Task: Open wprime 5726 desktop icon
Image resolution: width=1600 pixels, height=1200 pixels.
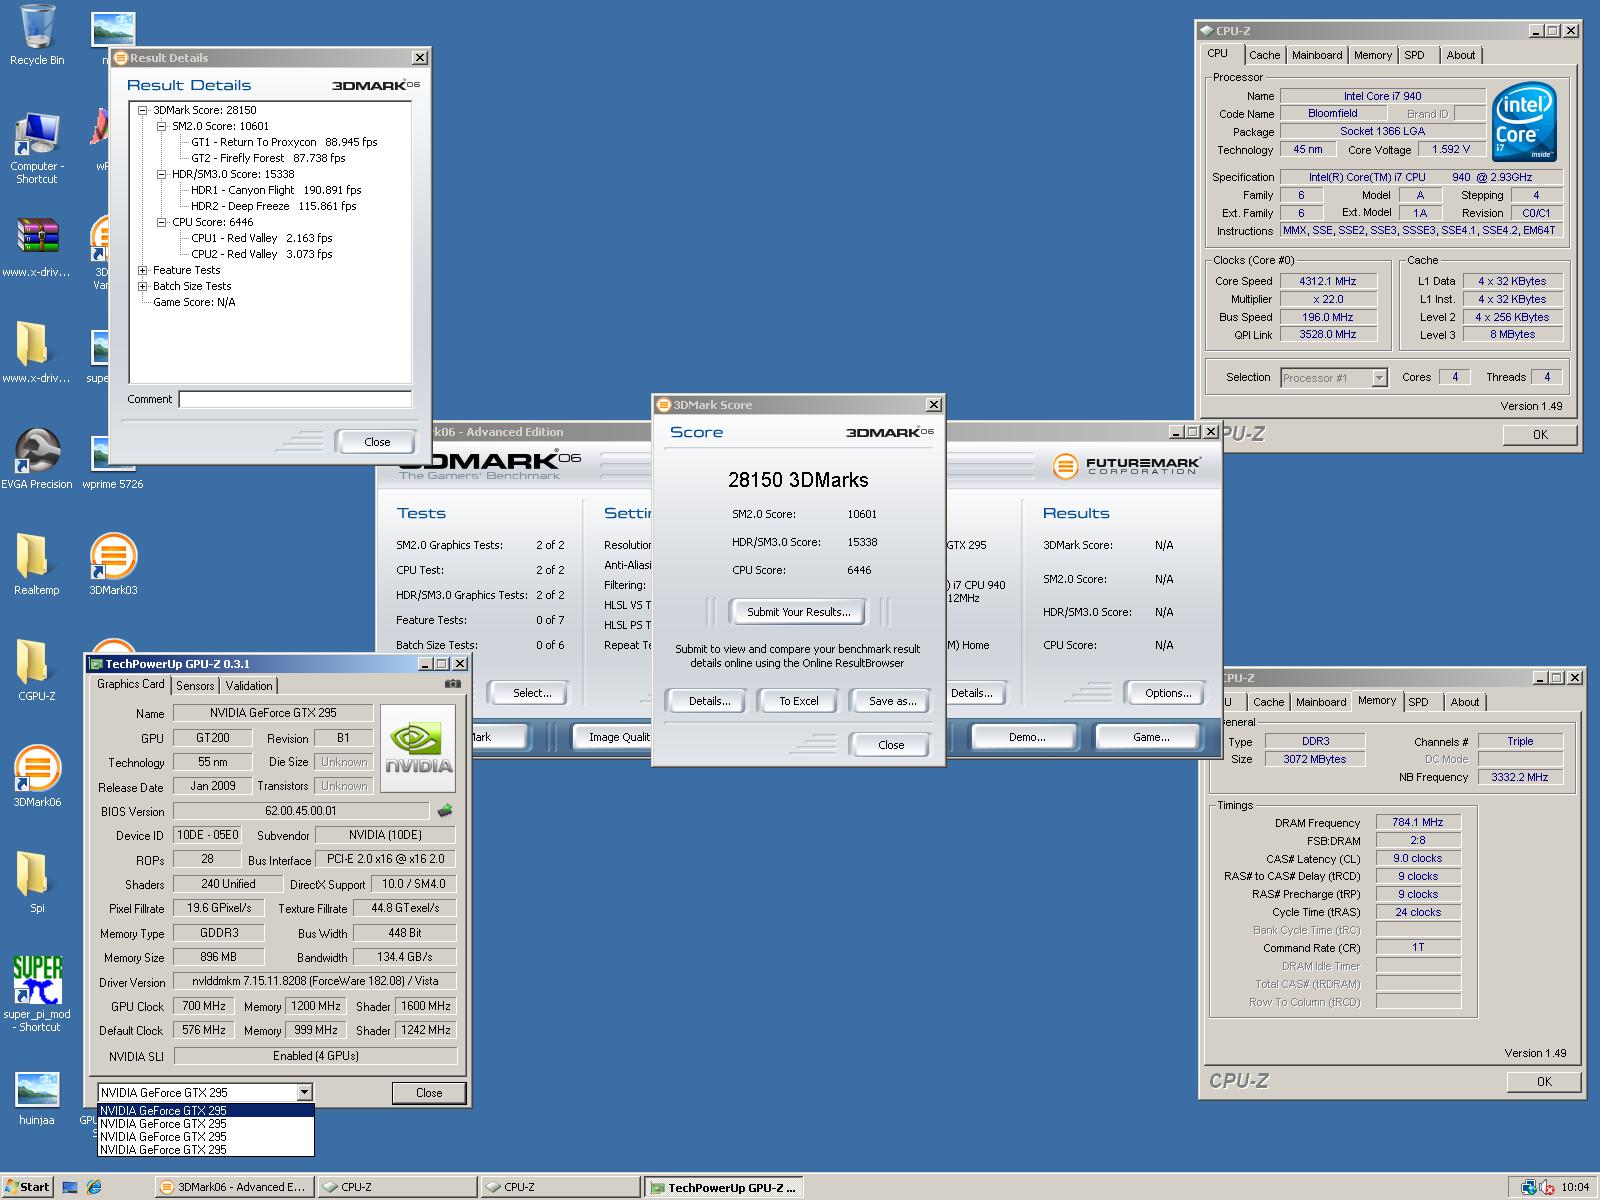Action: tap(112, 462)
